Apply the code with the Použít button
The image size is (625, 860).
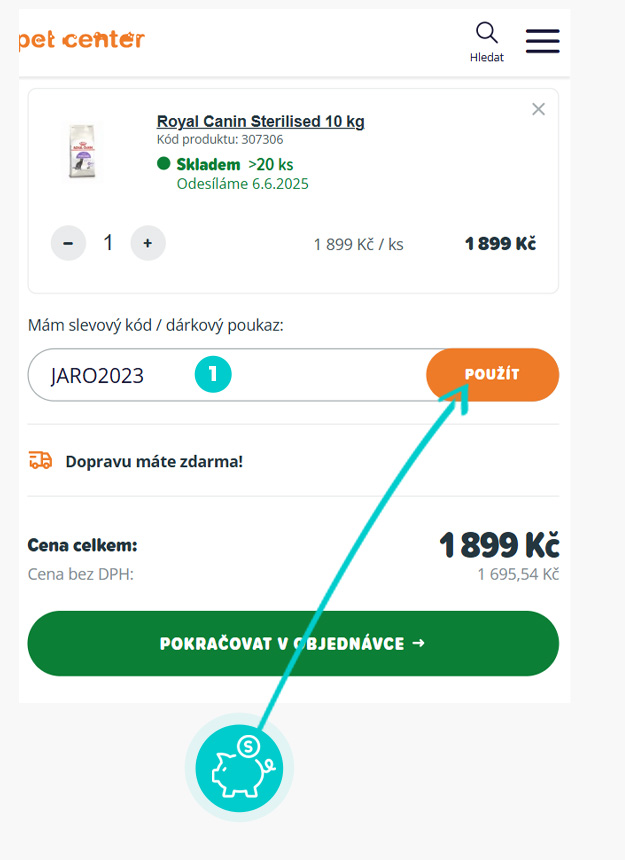(x=492, y=375)
